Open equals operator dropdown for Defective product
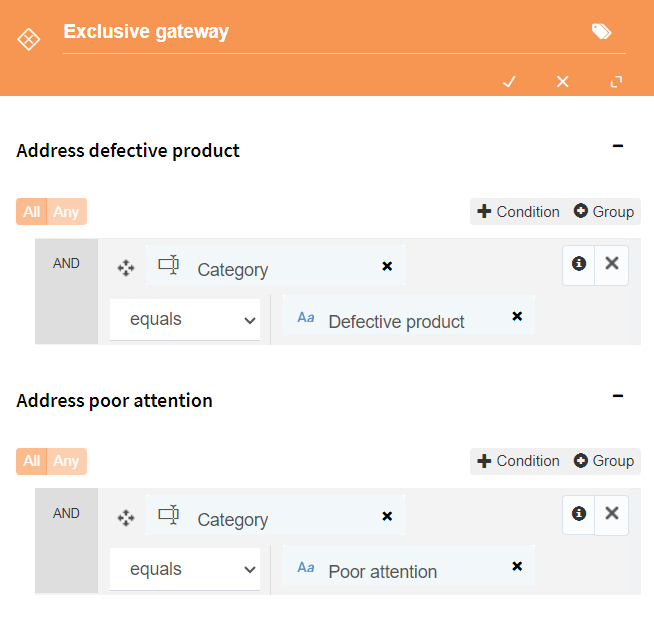Screen dimensions: 654x637 click(x=185, y=320)
